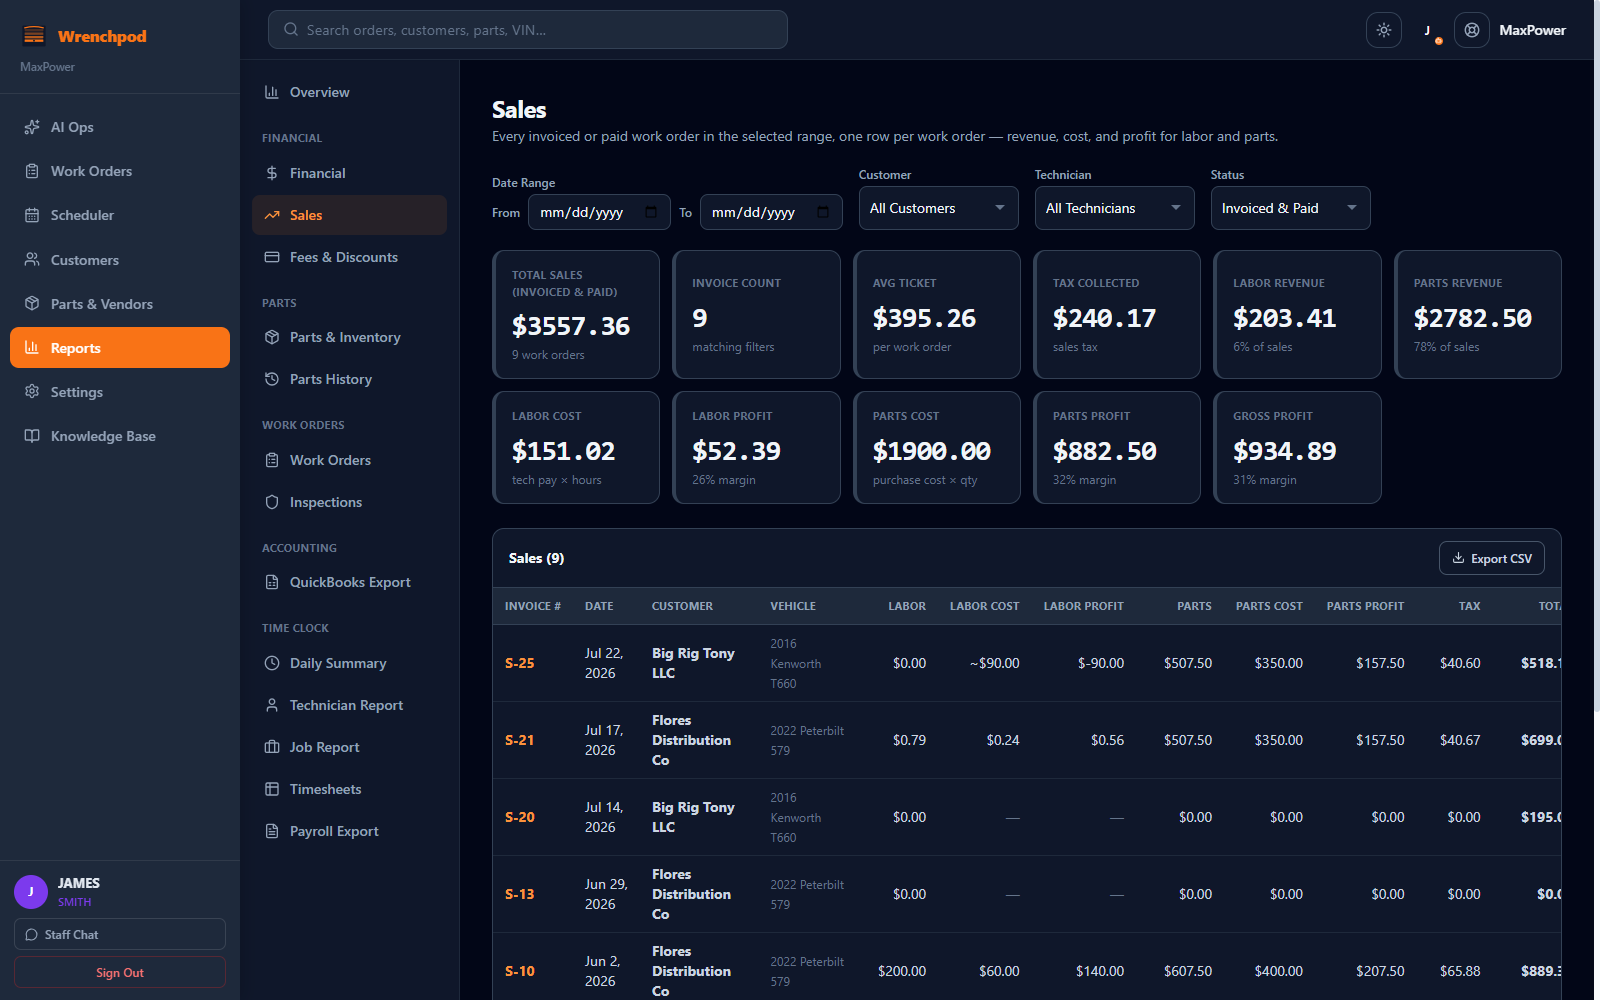The width and height of the screenshot is (1600, 1000).
Task: Click the Scheduler calendar icon
Action: tap(32, 215)
